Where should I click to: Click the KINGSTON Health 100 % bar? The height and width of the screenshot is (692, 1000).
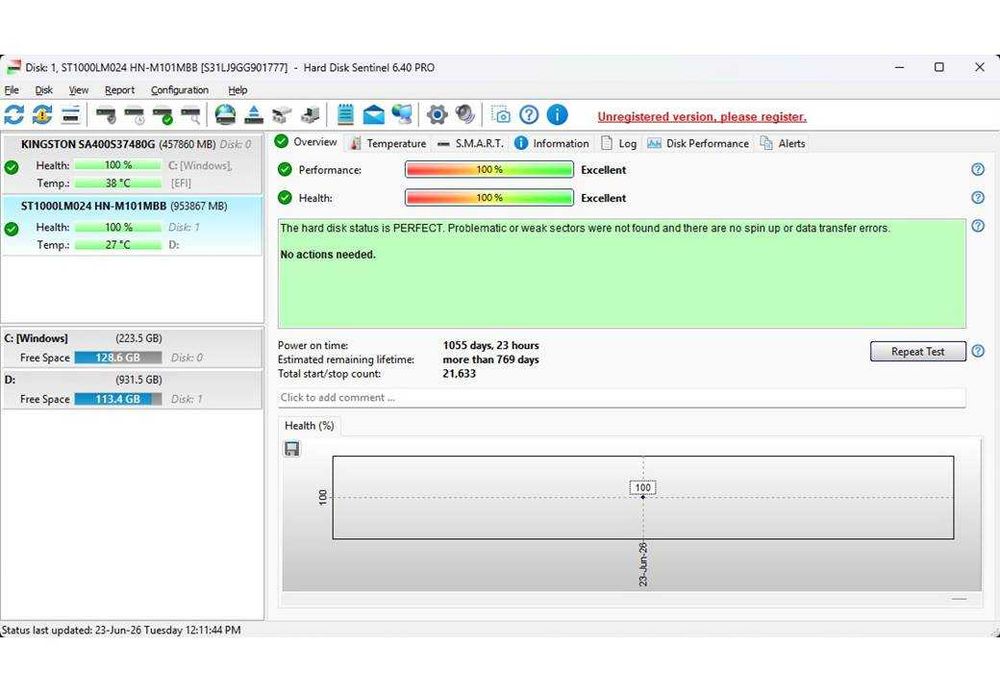click(118, 165)
